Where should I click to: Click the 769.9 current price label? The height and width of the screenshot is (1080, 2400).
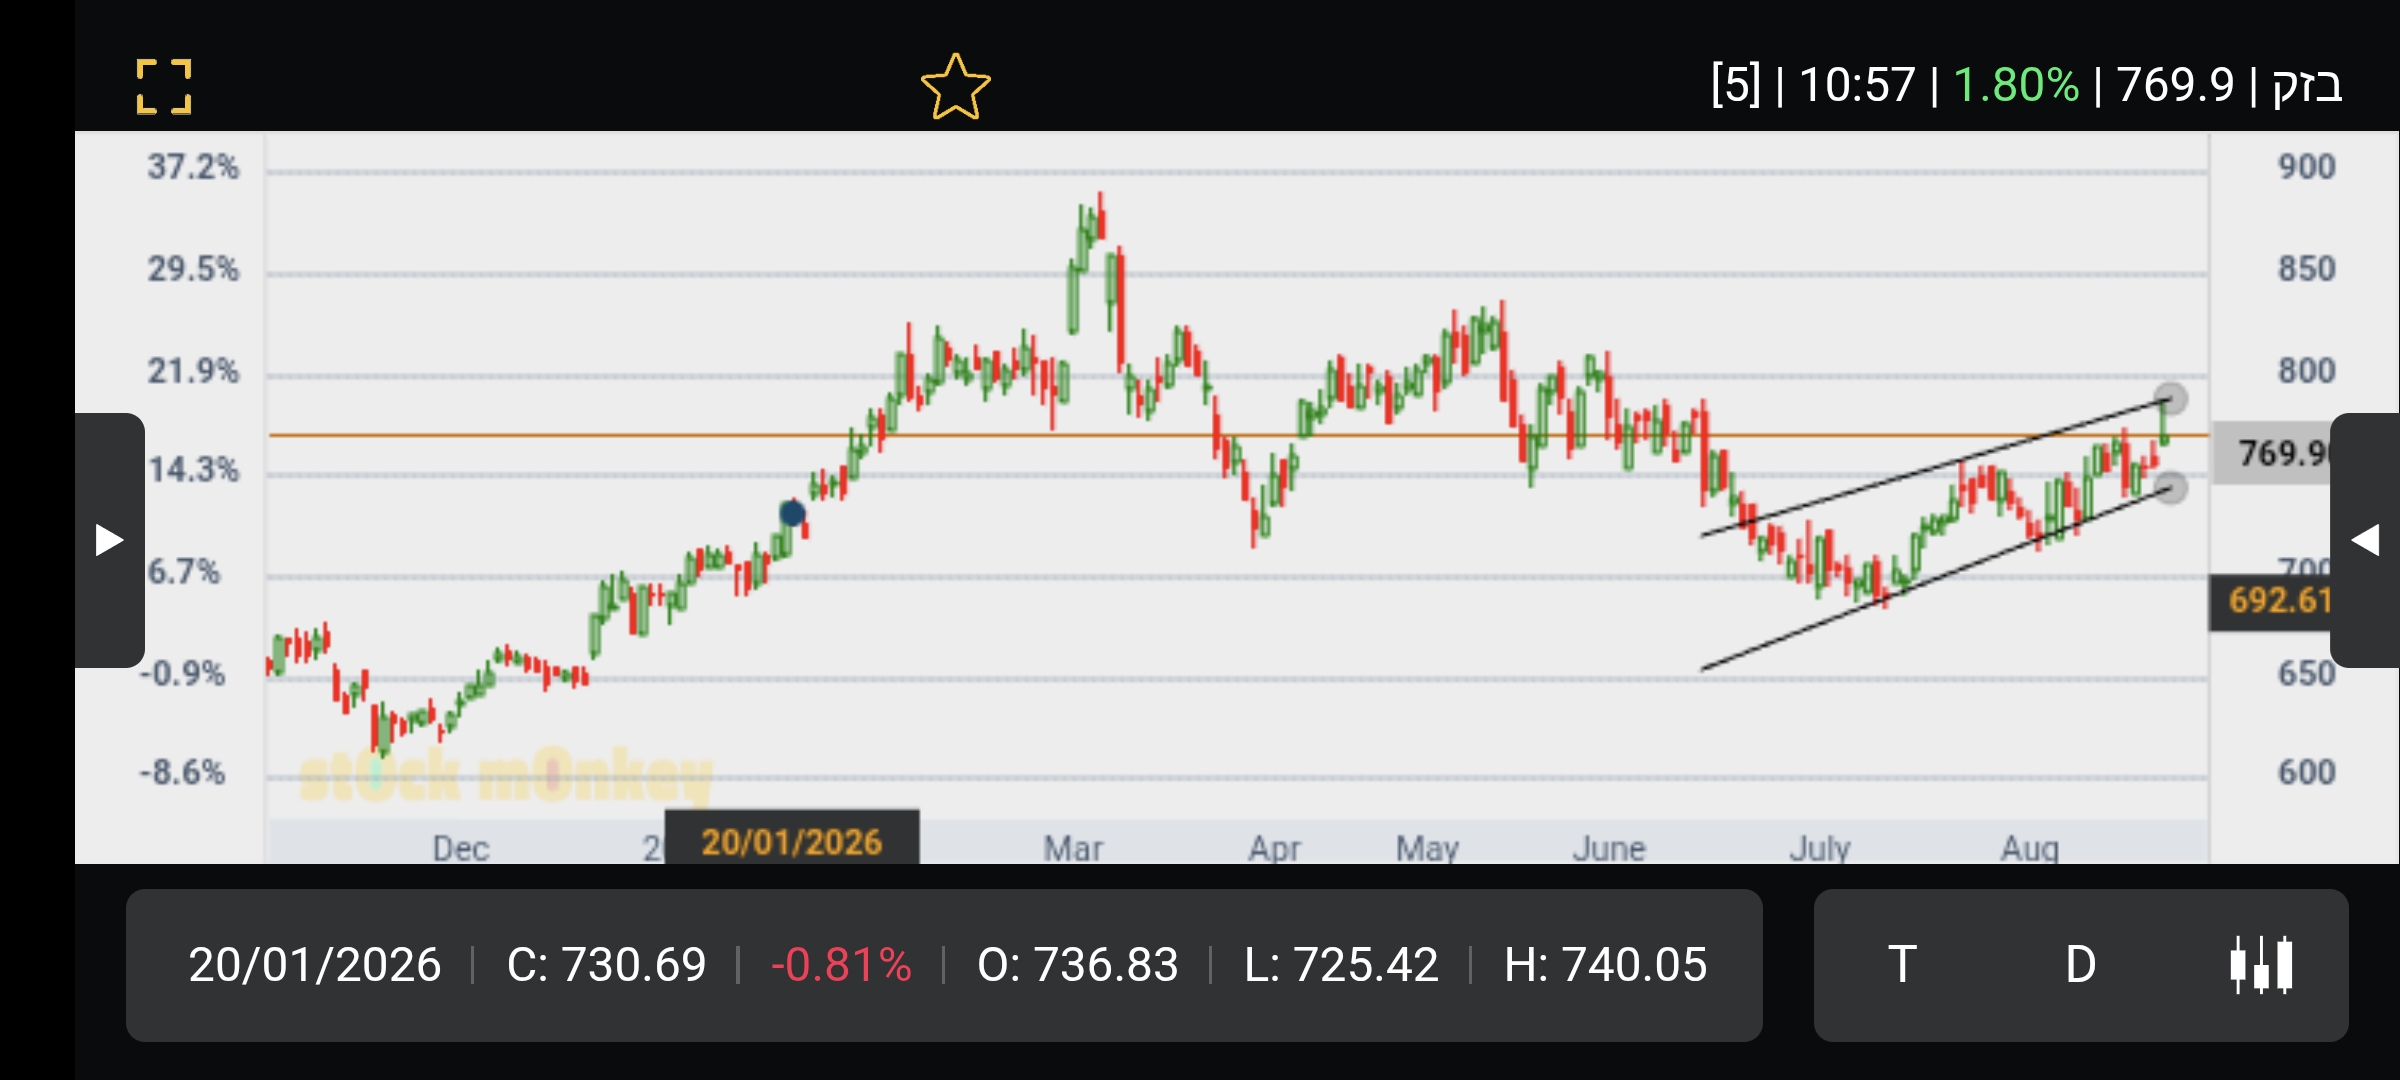pyautogui.click(x=2273, y=453)
